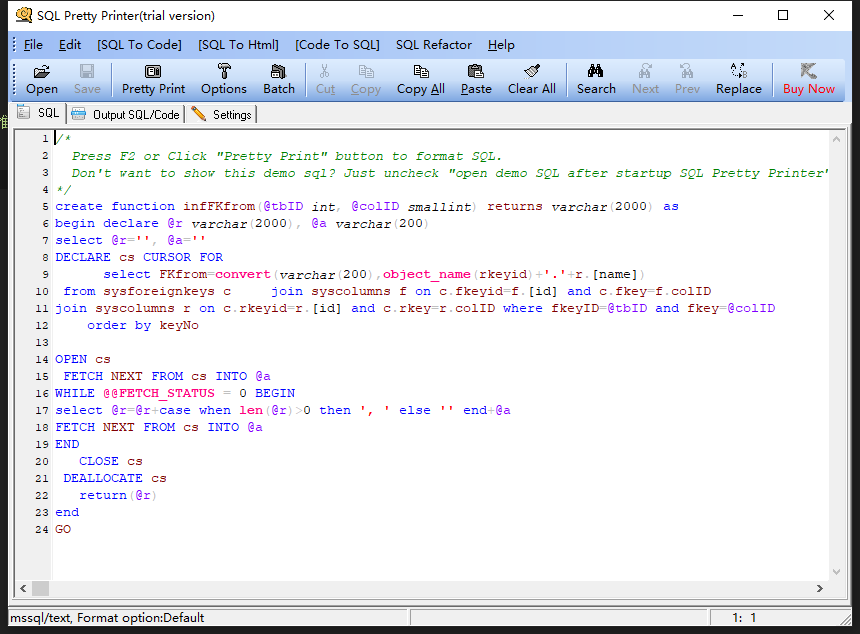Screen dimensions: 860x634
Task: Copy everything with Copy All icon
Action: pyautogui.click(x=421, y=80)
